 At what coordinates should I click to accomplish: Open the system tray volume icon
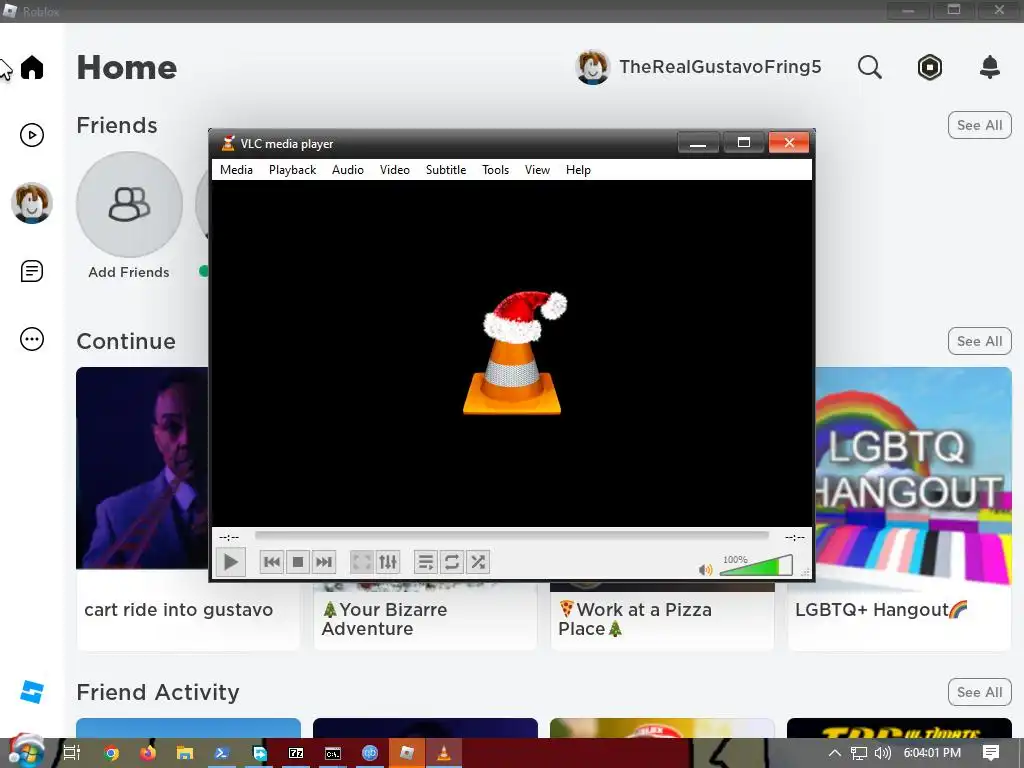pos(883,753)
